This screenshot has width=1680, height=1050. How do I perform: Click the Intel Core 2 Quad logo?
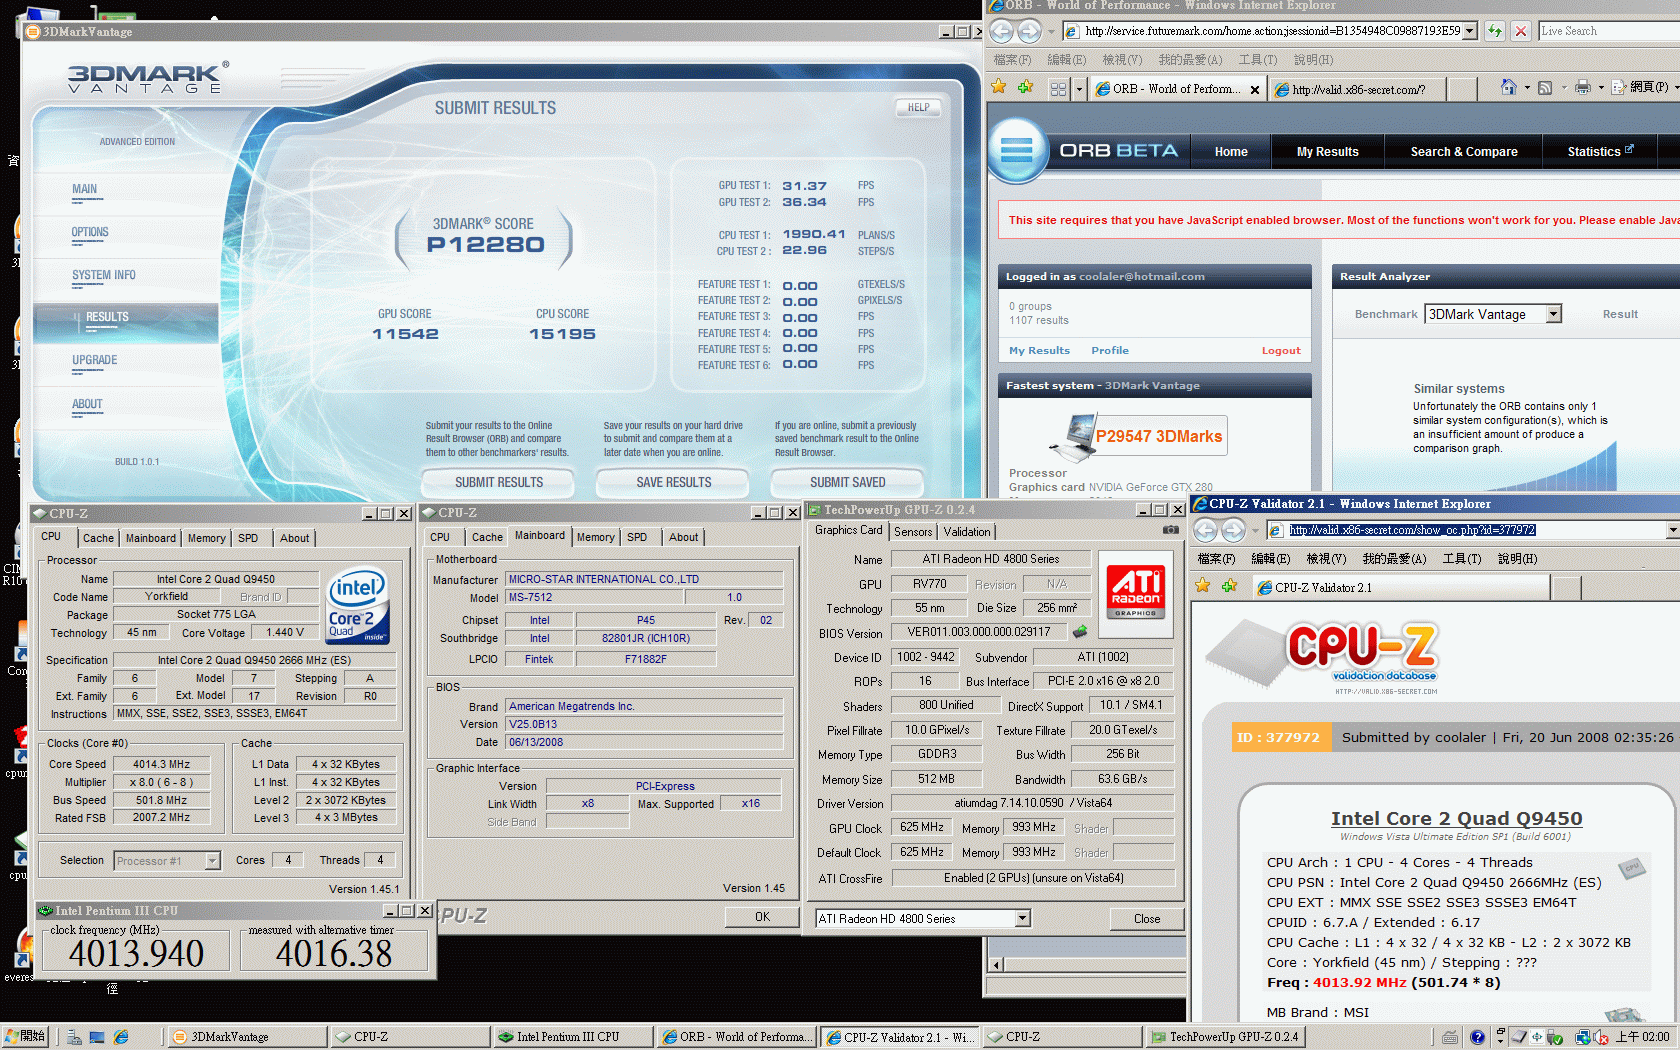(x=358, y=606)
